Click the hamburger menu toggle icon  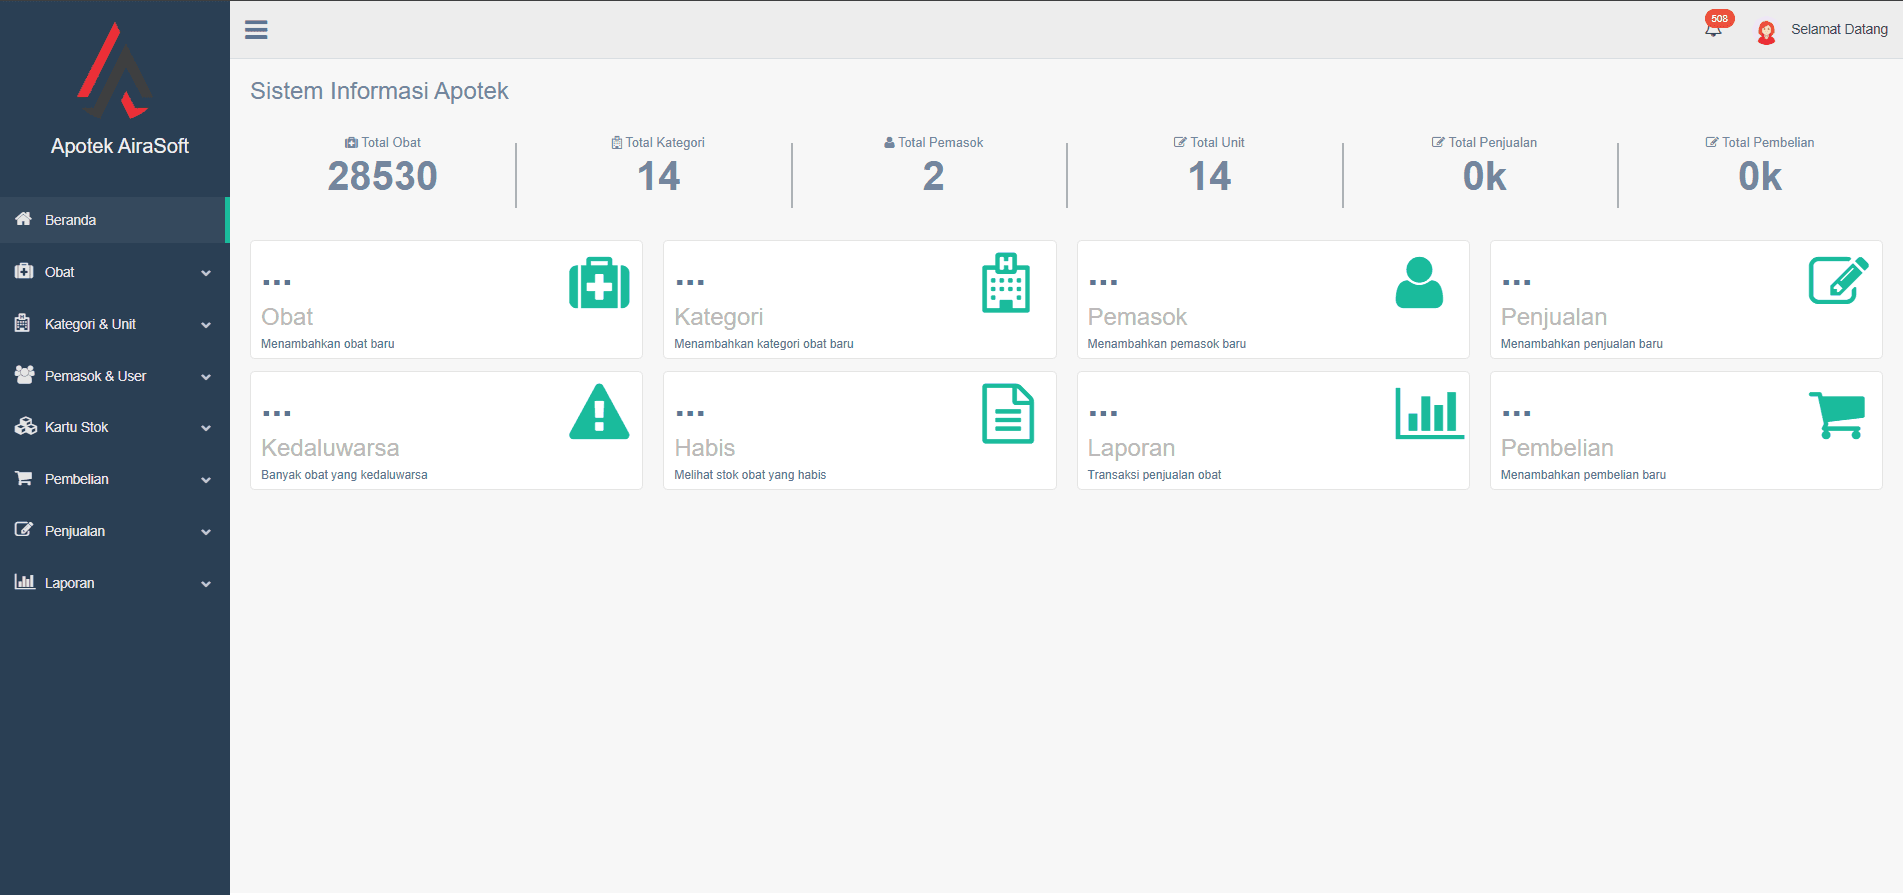pos(256,30)
